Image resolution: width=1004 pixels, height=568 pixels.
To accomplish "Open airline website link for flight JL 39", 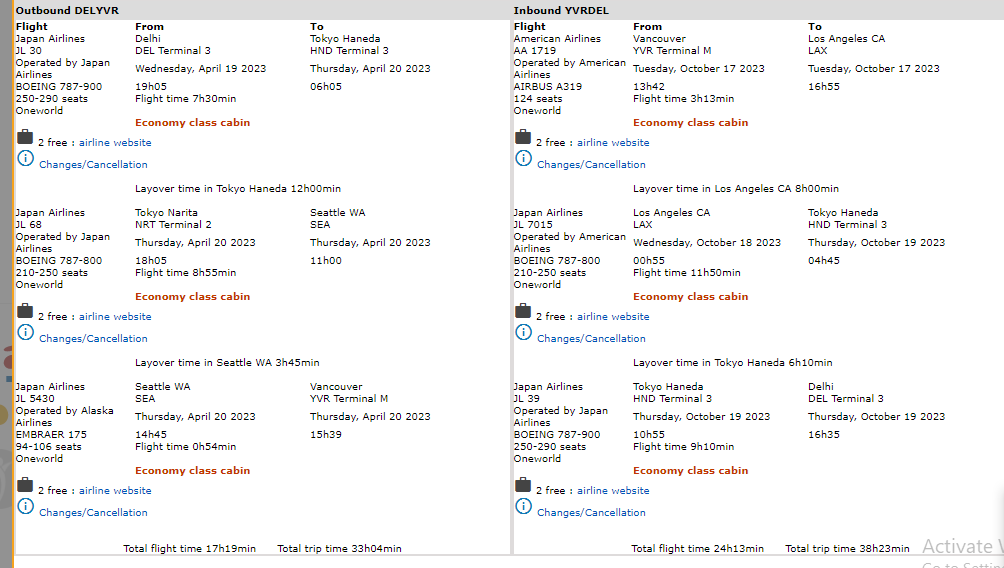I will (613, 491).
